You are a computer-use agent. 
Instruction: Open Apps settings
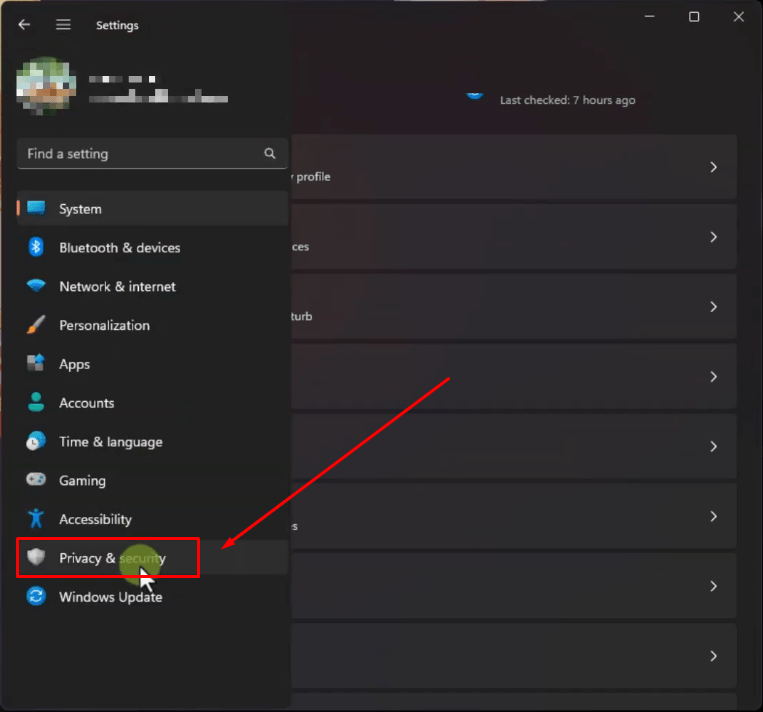(153, 364)
